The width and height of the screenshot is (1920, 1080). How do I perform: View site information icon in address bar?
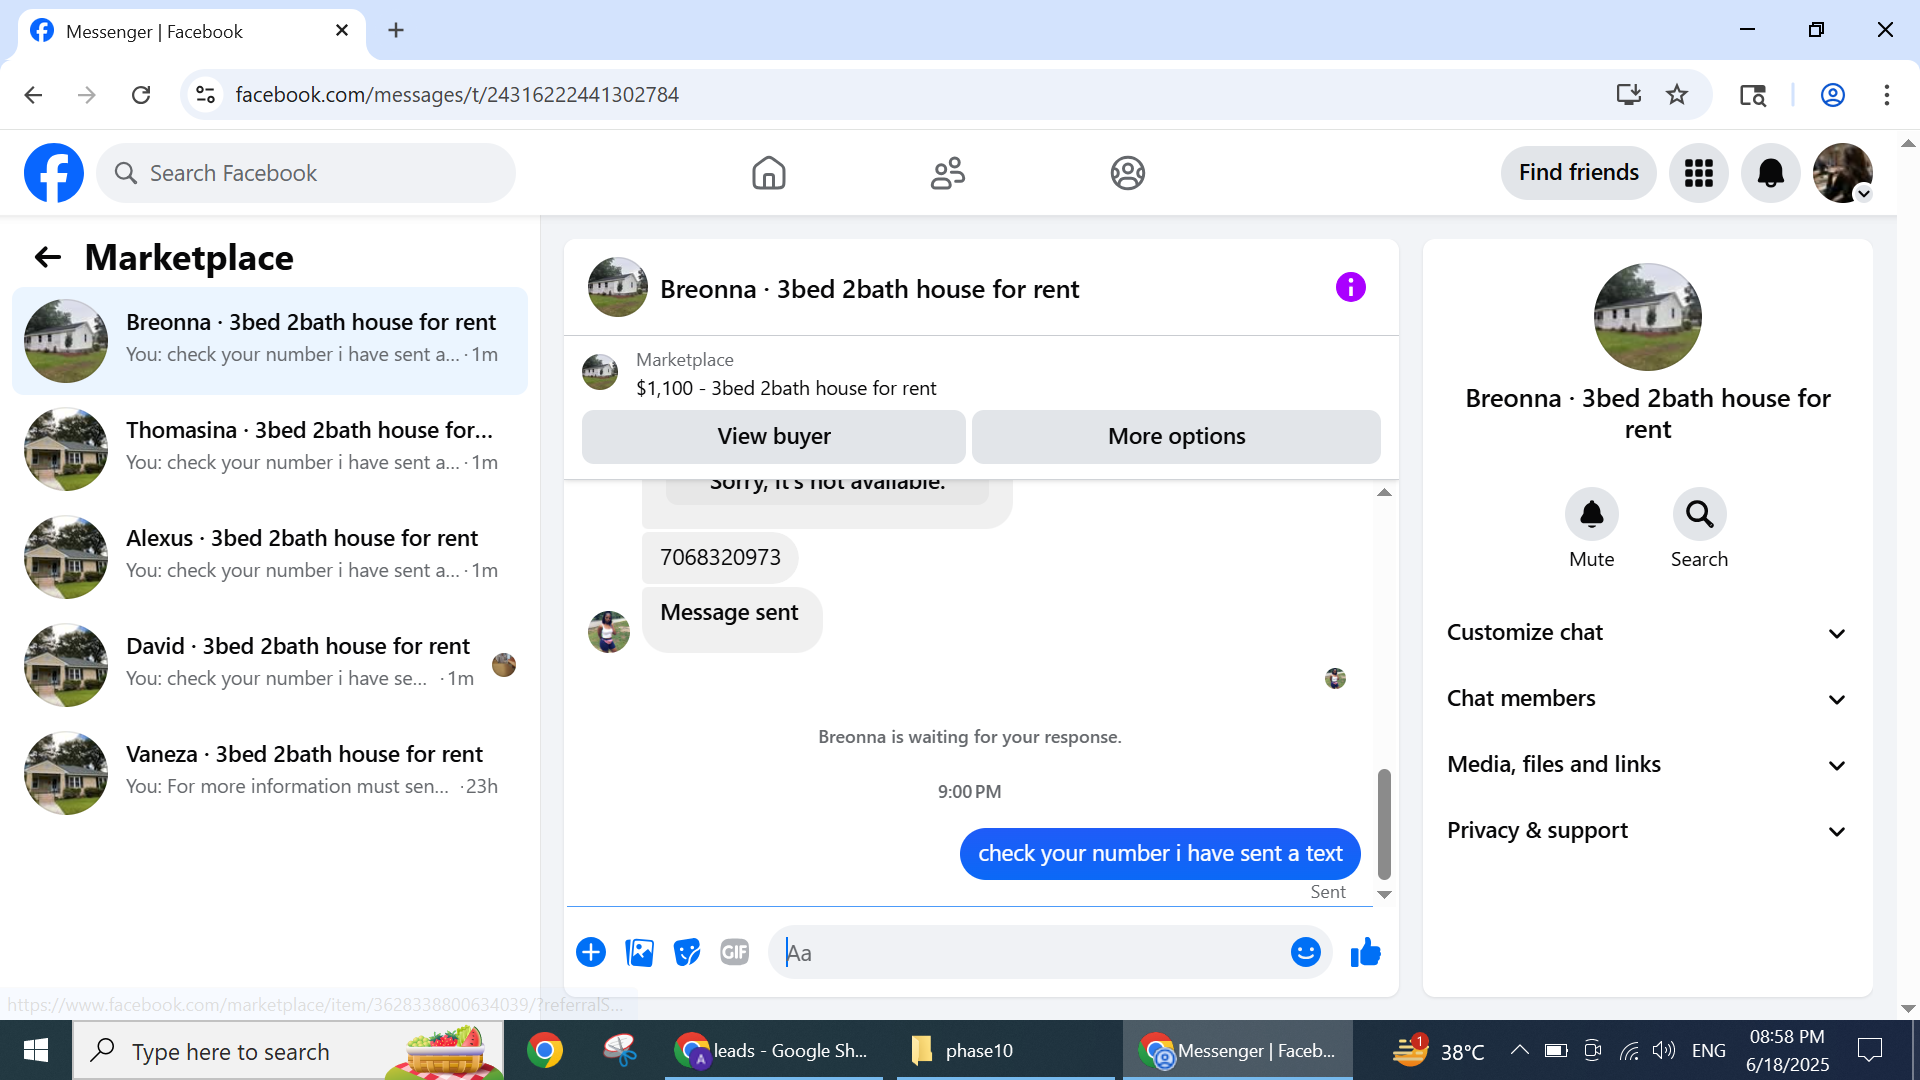(205, 95)
